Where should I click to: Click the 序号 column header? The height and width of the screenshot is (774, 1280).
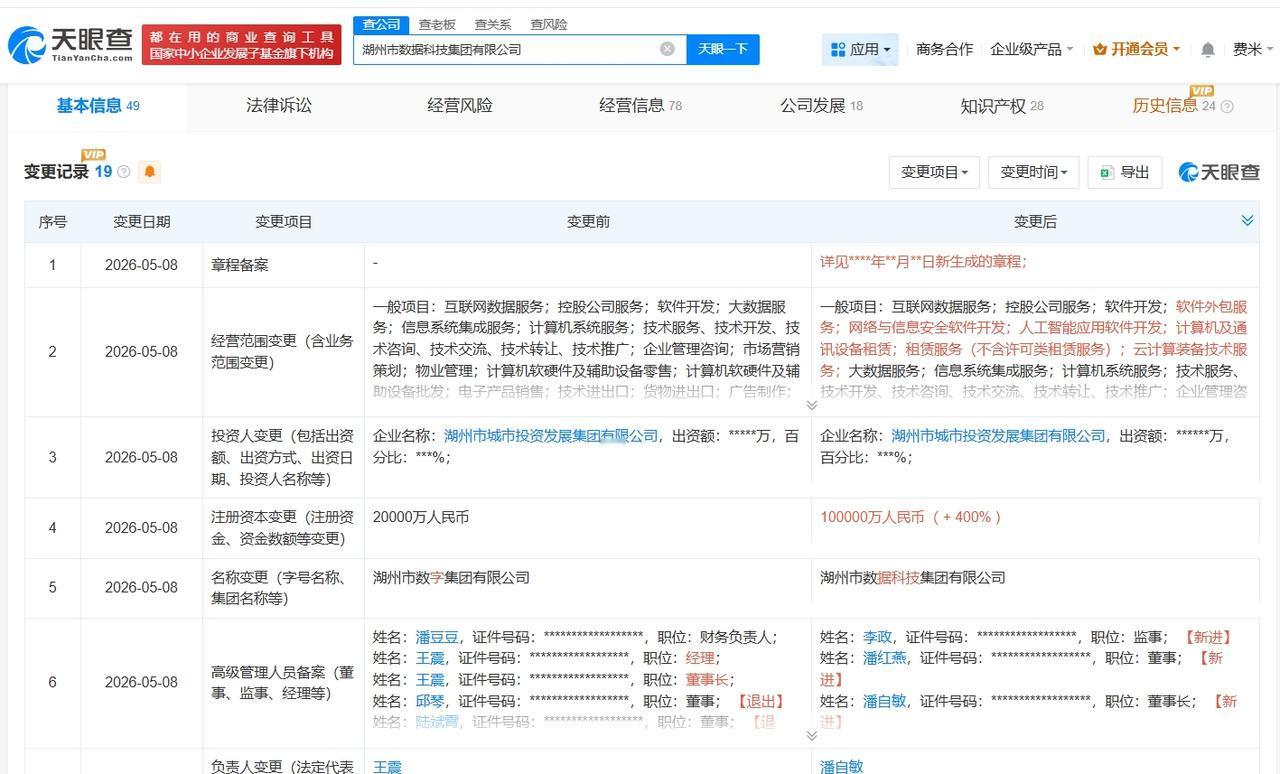click(x=52, y=222)
